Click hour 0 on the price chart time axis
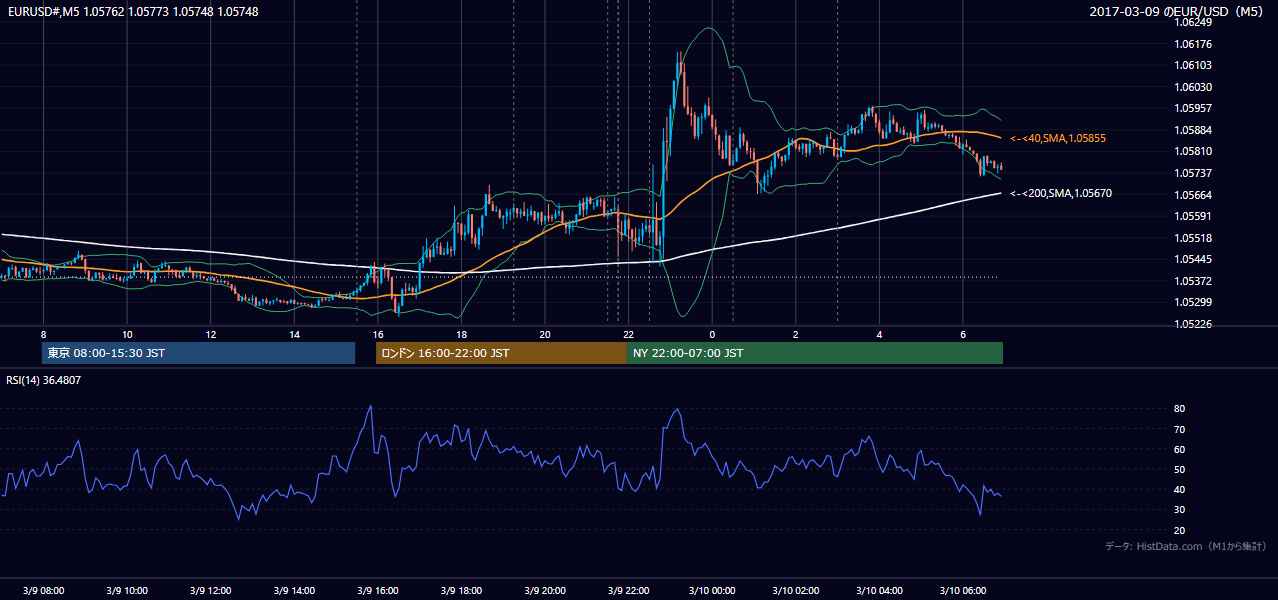Image resolution: width=1278 pixels, height=600 pixels. pos(712,334)
